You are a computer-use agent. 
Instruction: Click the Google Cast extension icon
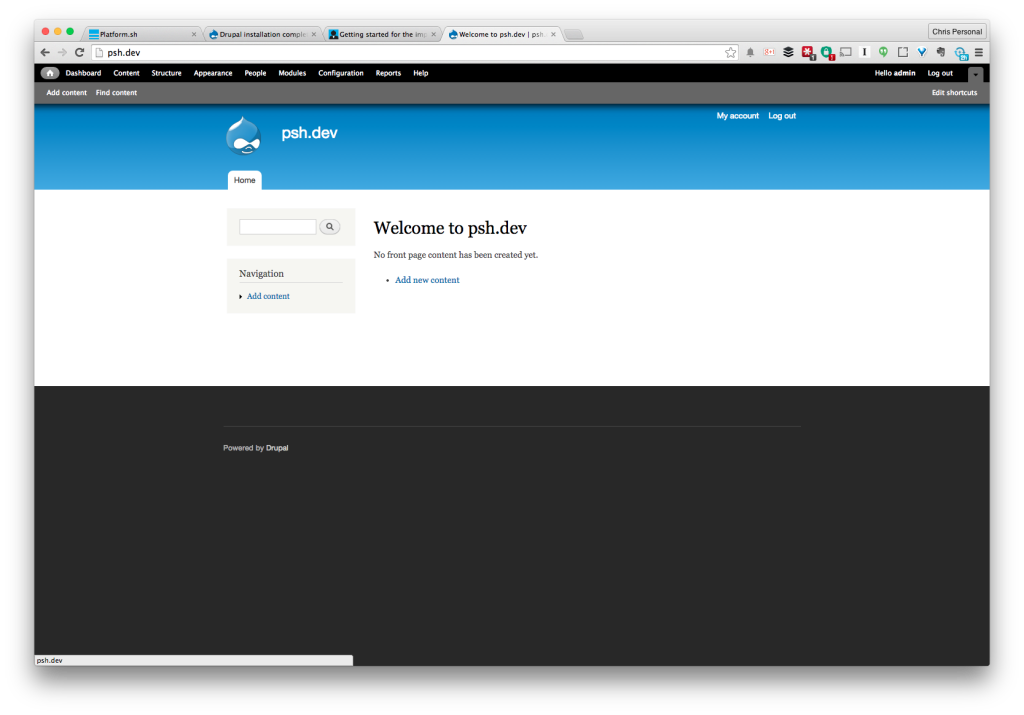[846, 52]
